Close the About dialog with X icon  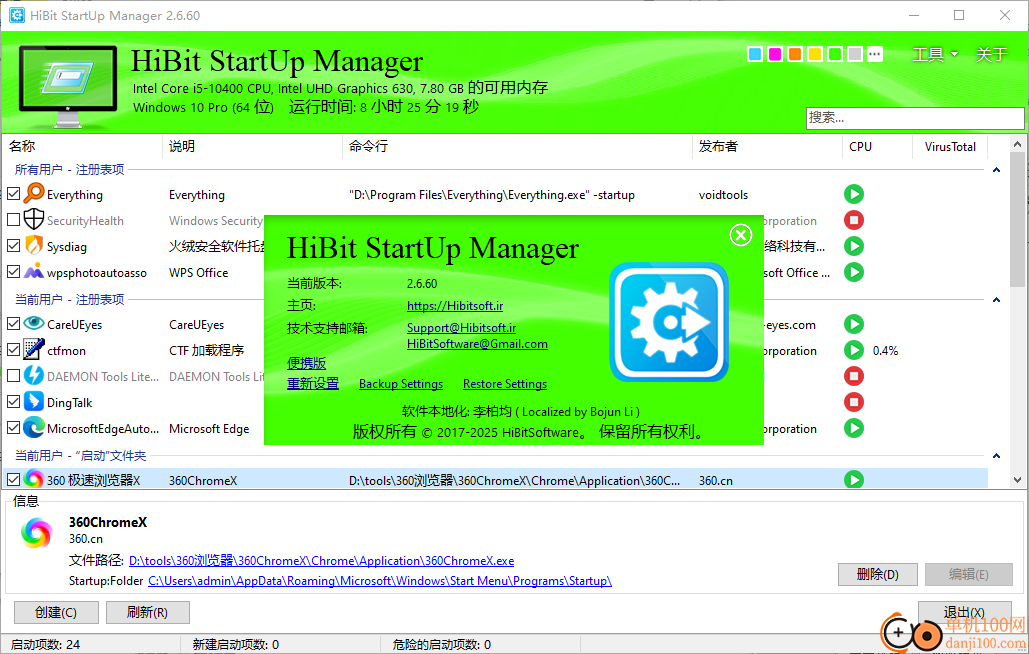point(741,235)
